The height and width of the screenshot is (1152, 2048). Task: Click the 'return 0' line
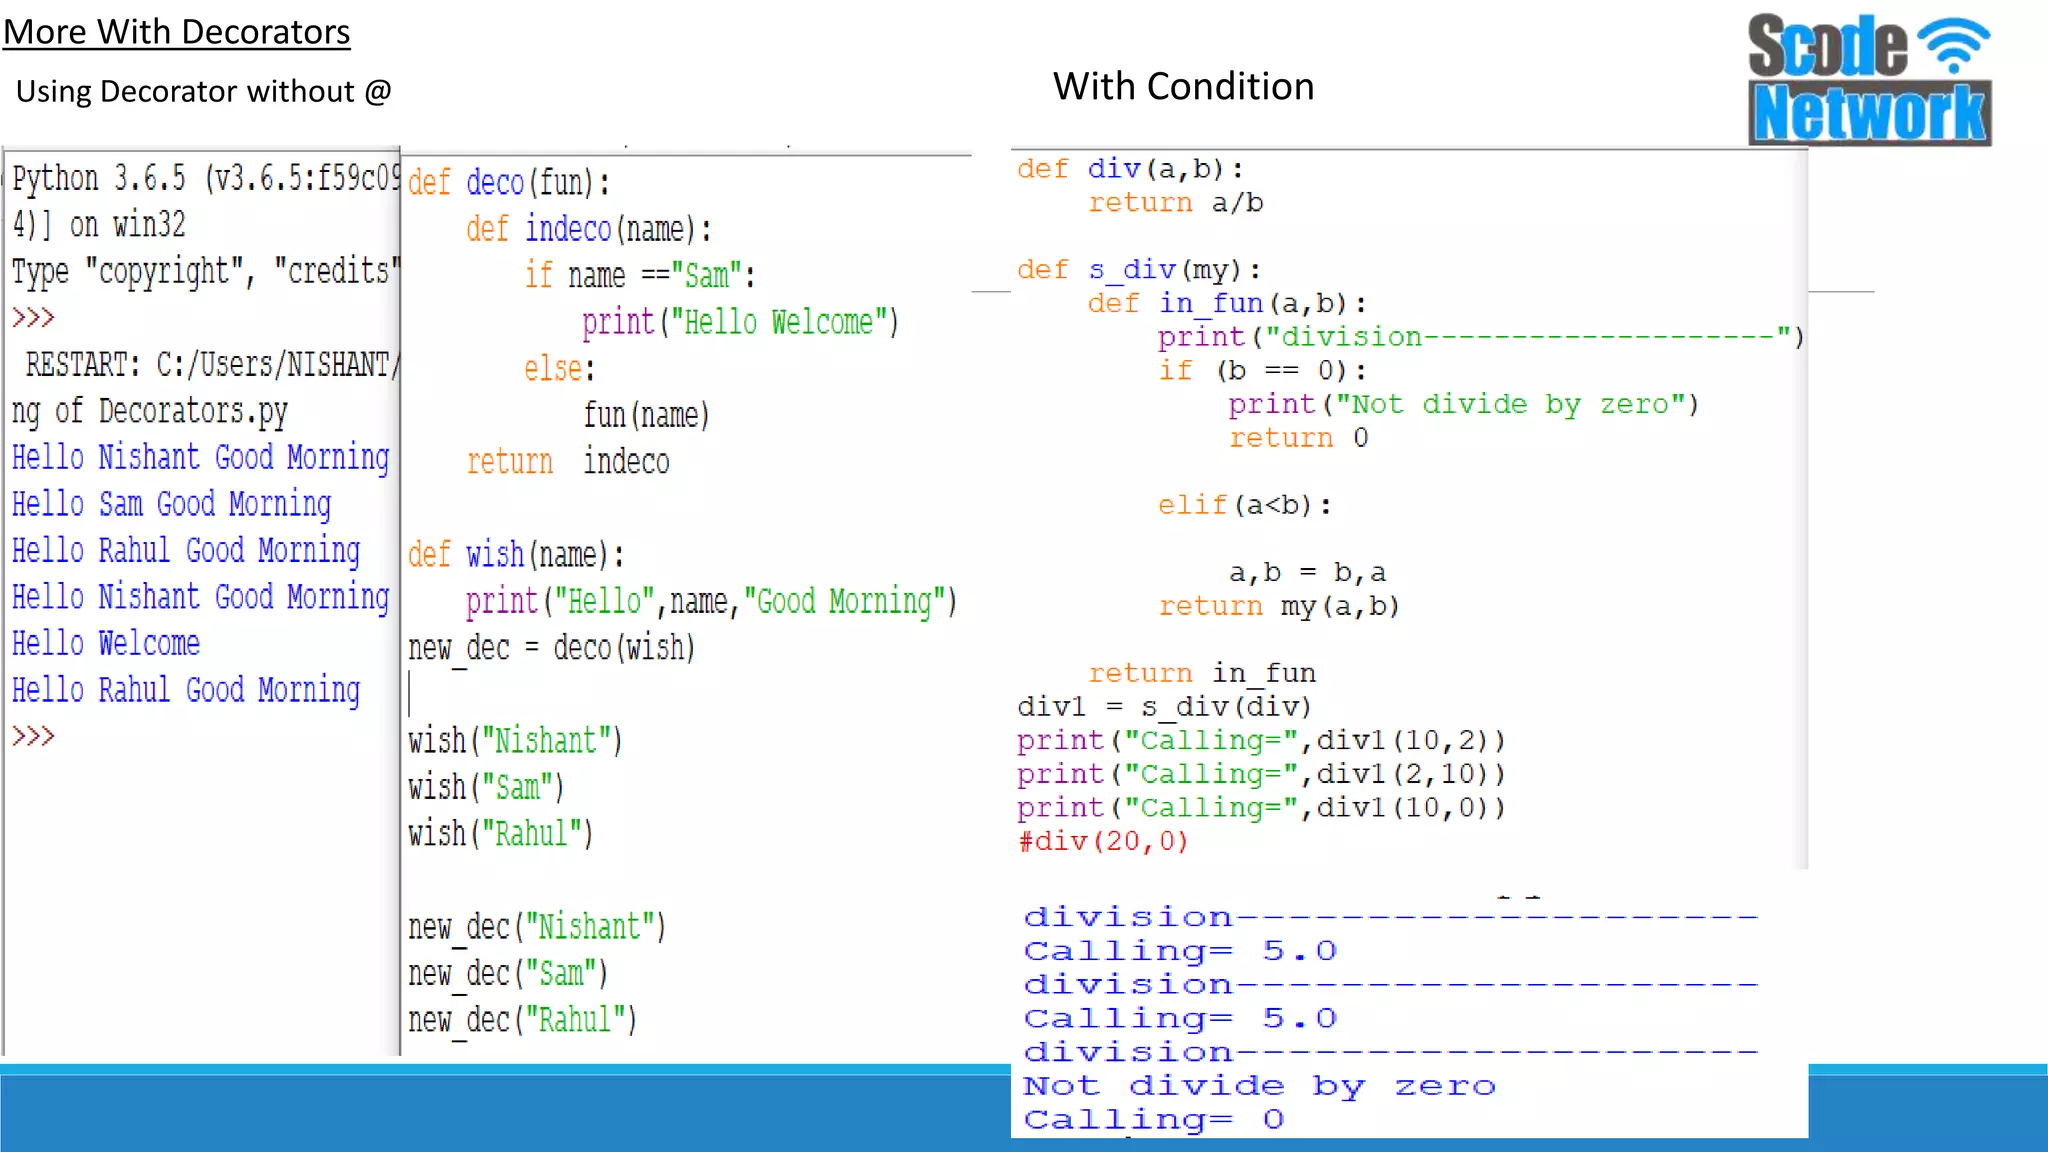coord(1299,438)
